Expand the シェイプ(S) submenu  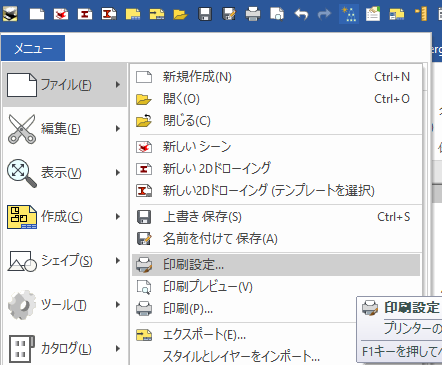[x=65, y=261]
